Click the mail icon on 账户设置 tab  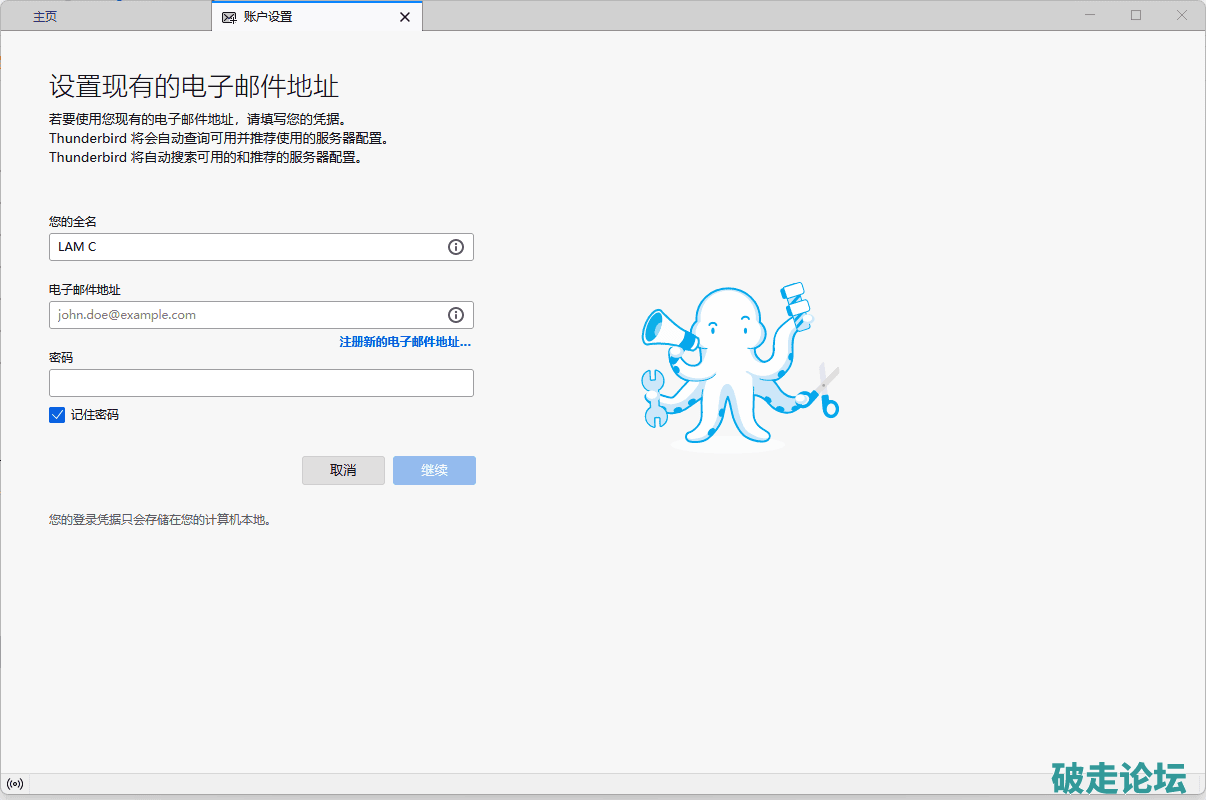pos(229,17)
